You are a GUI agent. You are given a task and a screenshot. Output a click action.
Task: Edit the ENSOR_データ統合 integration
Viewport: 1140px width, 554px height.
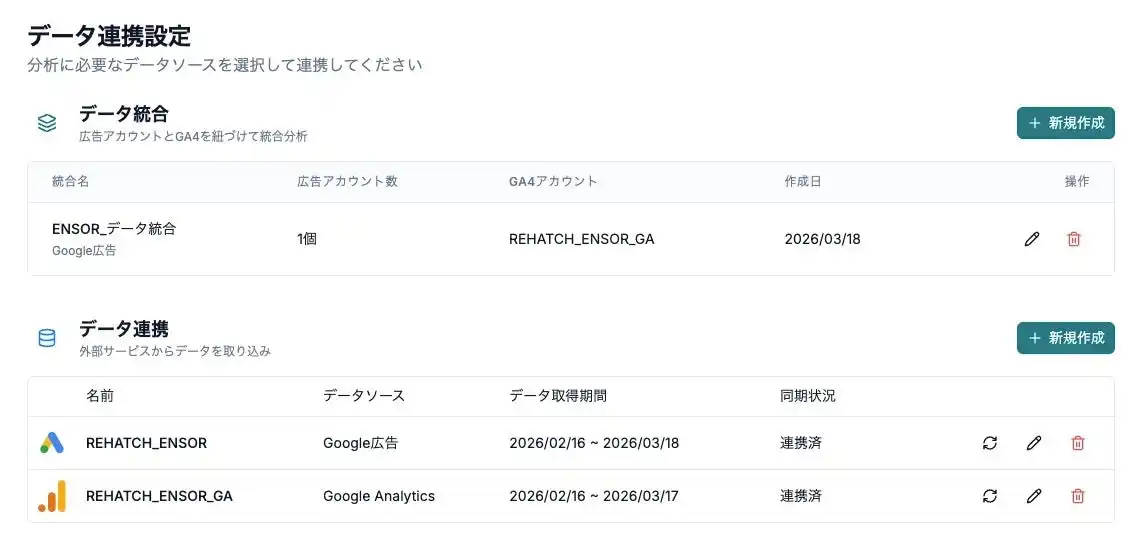(1032, 239)
